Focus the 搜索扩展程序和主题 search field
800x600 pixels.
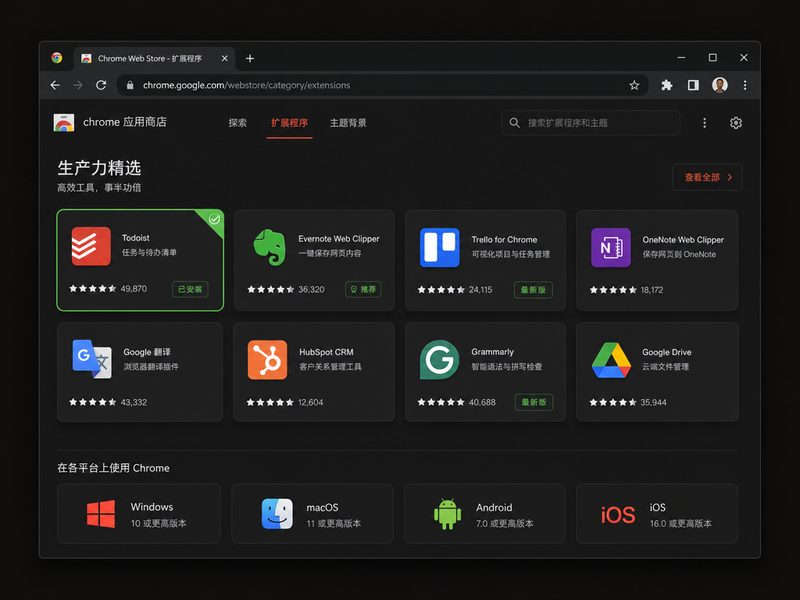click(591, 123)
